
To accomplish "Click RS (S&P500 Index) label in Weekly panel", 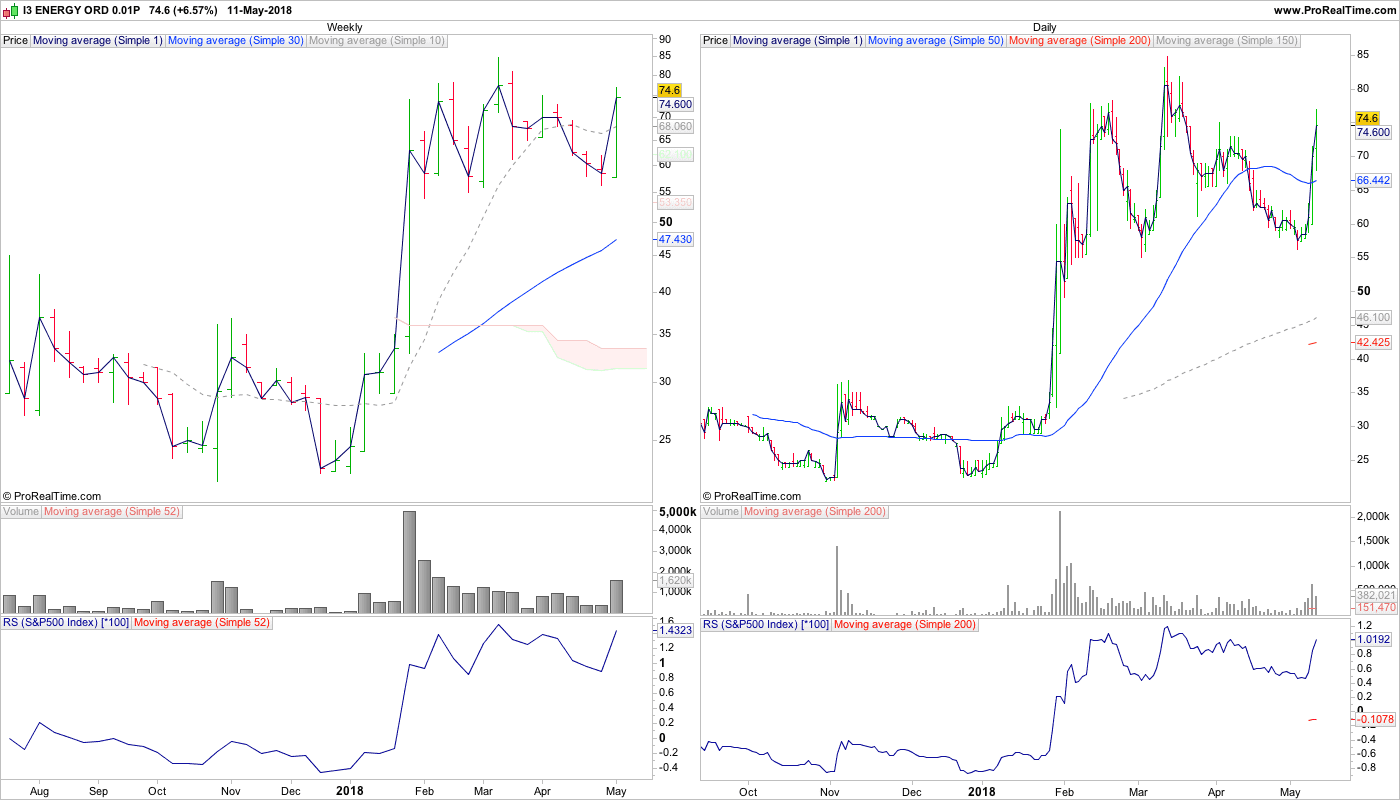I will tap(66, 624).
